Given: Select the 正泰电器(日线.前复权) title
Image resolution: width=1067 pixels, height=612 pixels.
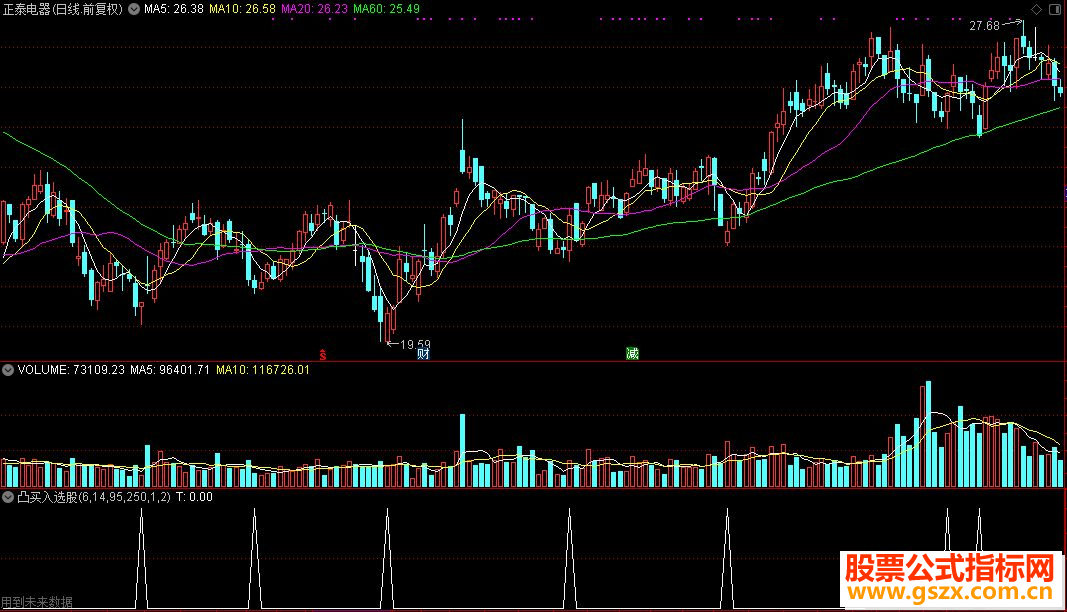Looking at the screenshot, I should click(x=63, y=9).
